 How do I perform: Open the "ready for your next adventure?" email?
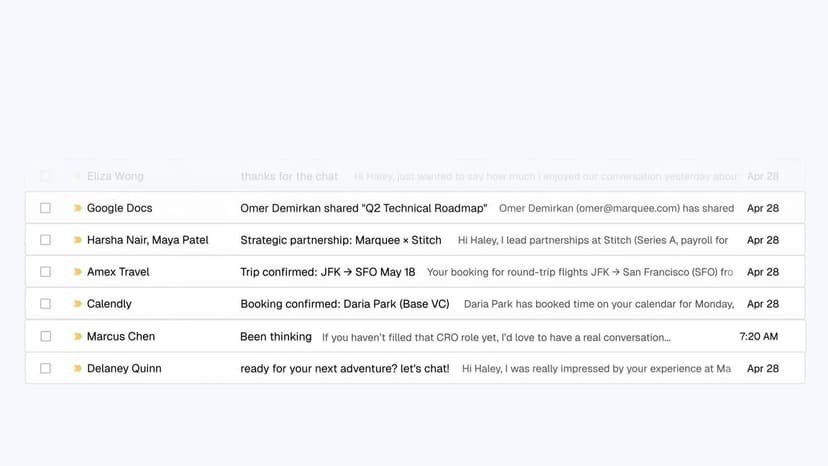pos(415,368)
